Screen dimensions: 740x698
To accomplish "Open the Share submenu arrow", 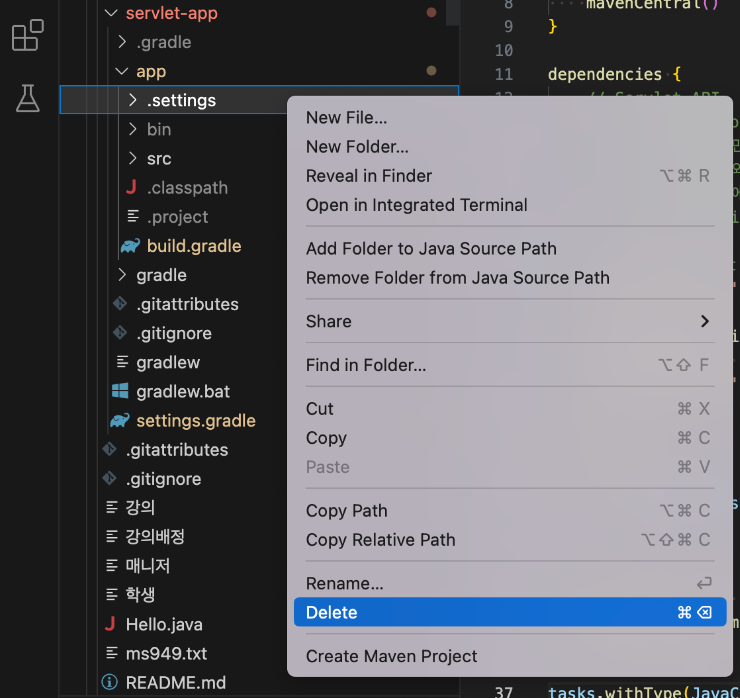I will (x=705, y=321).
